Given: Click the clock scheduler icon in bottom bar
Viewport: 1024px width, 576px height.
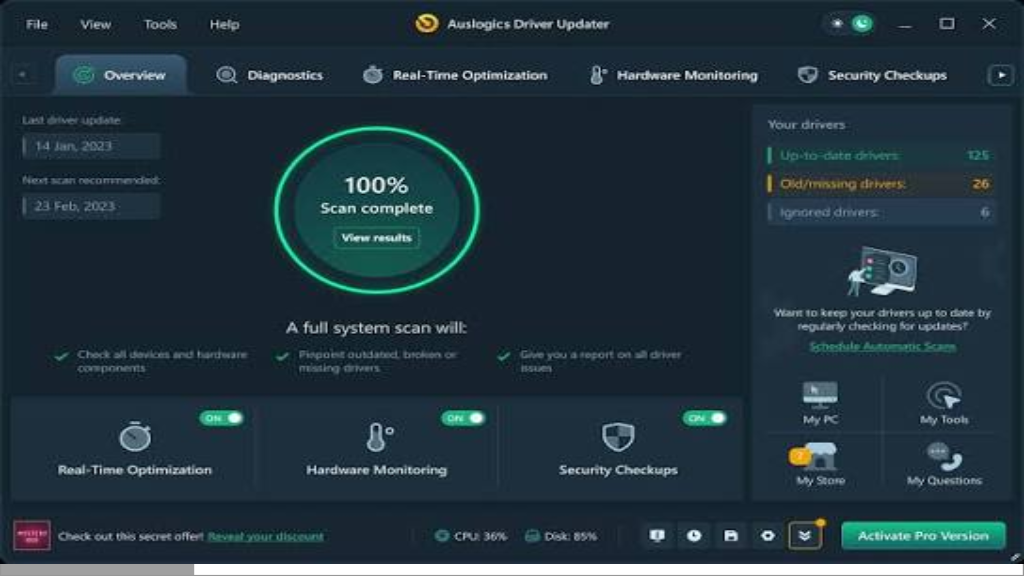Looking at the screenshot, I should point(694,536).
